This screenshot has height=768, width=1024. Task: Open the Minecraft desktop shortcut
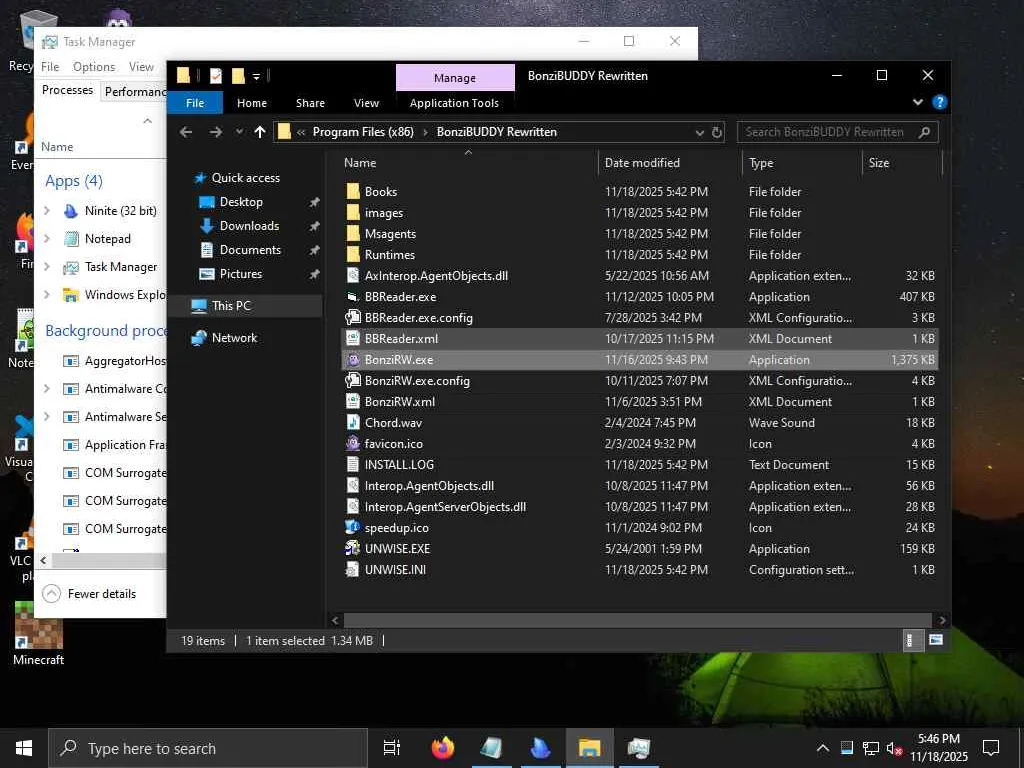(39, 633)
